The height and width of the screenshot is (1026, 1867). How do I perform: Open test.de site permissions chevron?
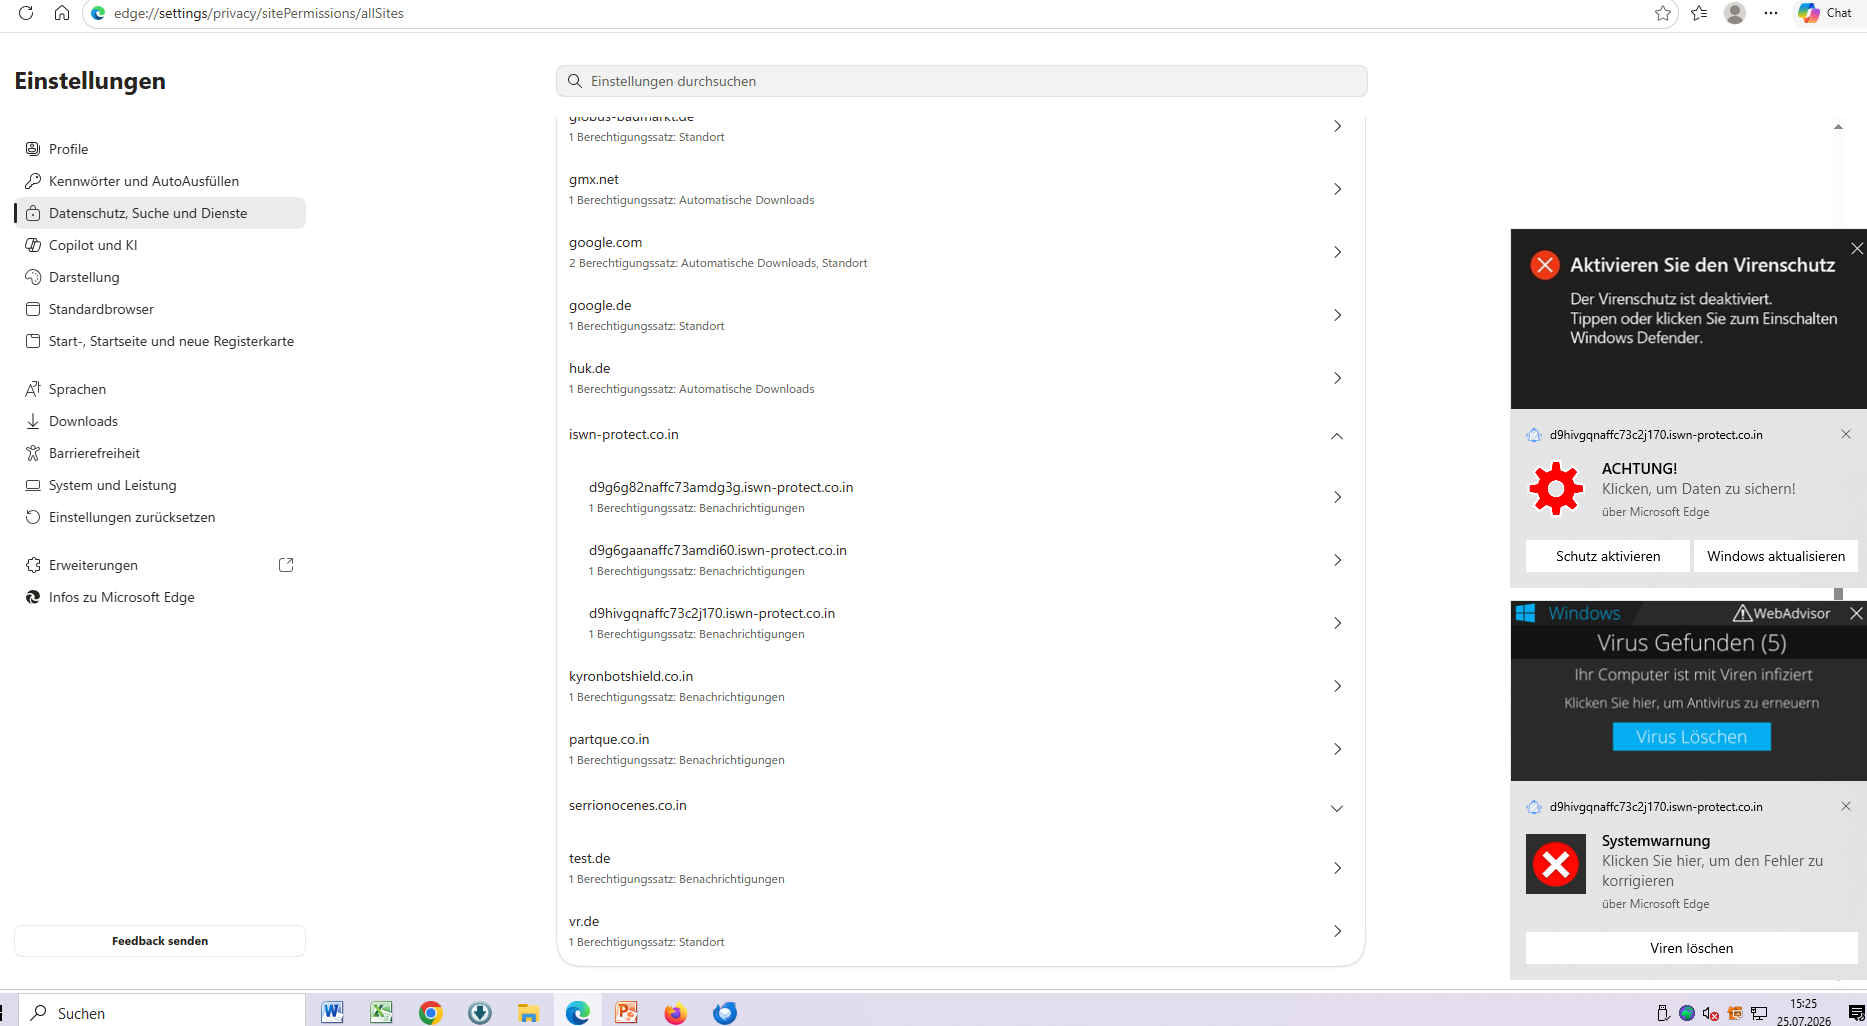pos(1337,868)
